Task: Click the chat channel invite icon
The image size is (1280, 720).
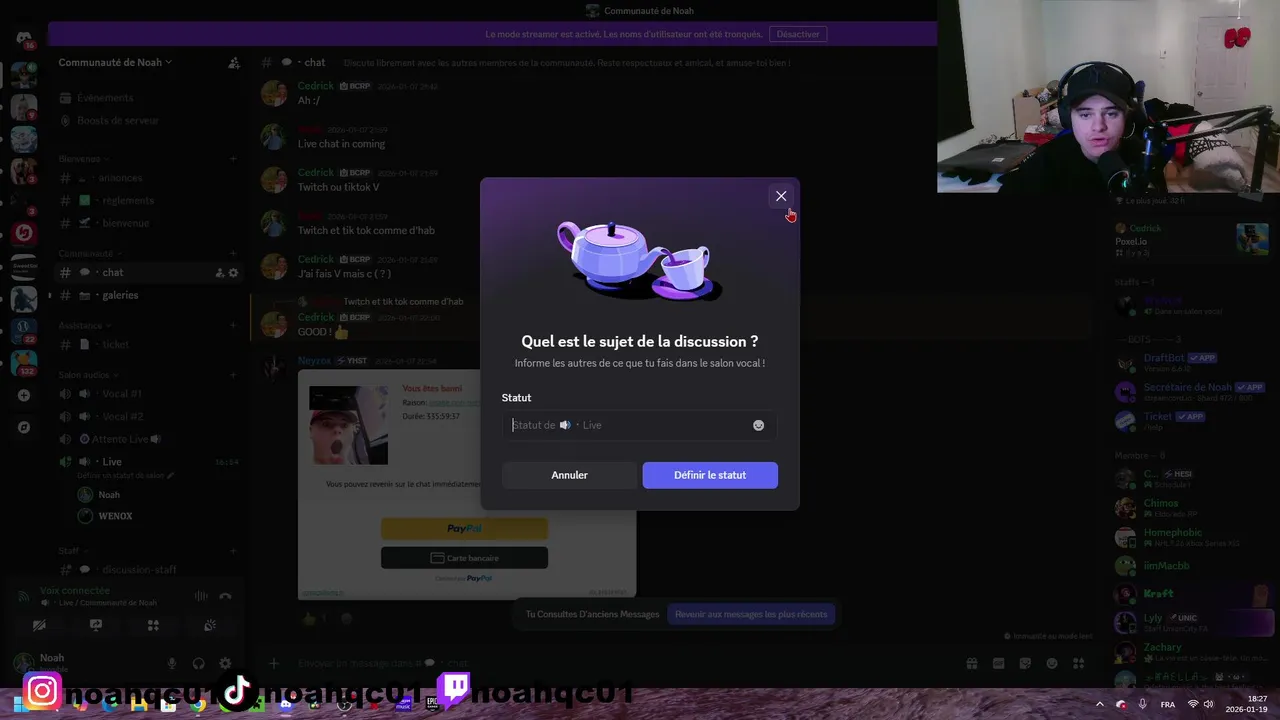Action: pyautogui.click(x=220, y=273)
